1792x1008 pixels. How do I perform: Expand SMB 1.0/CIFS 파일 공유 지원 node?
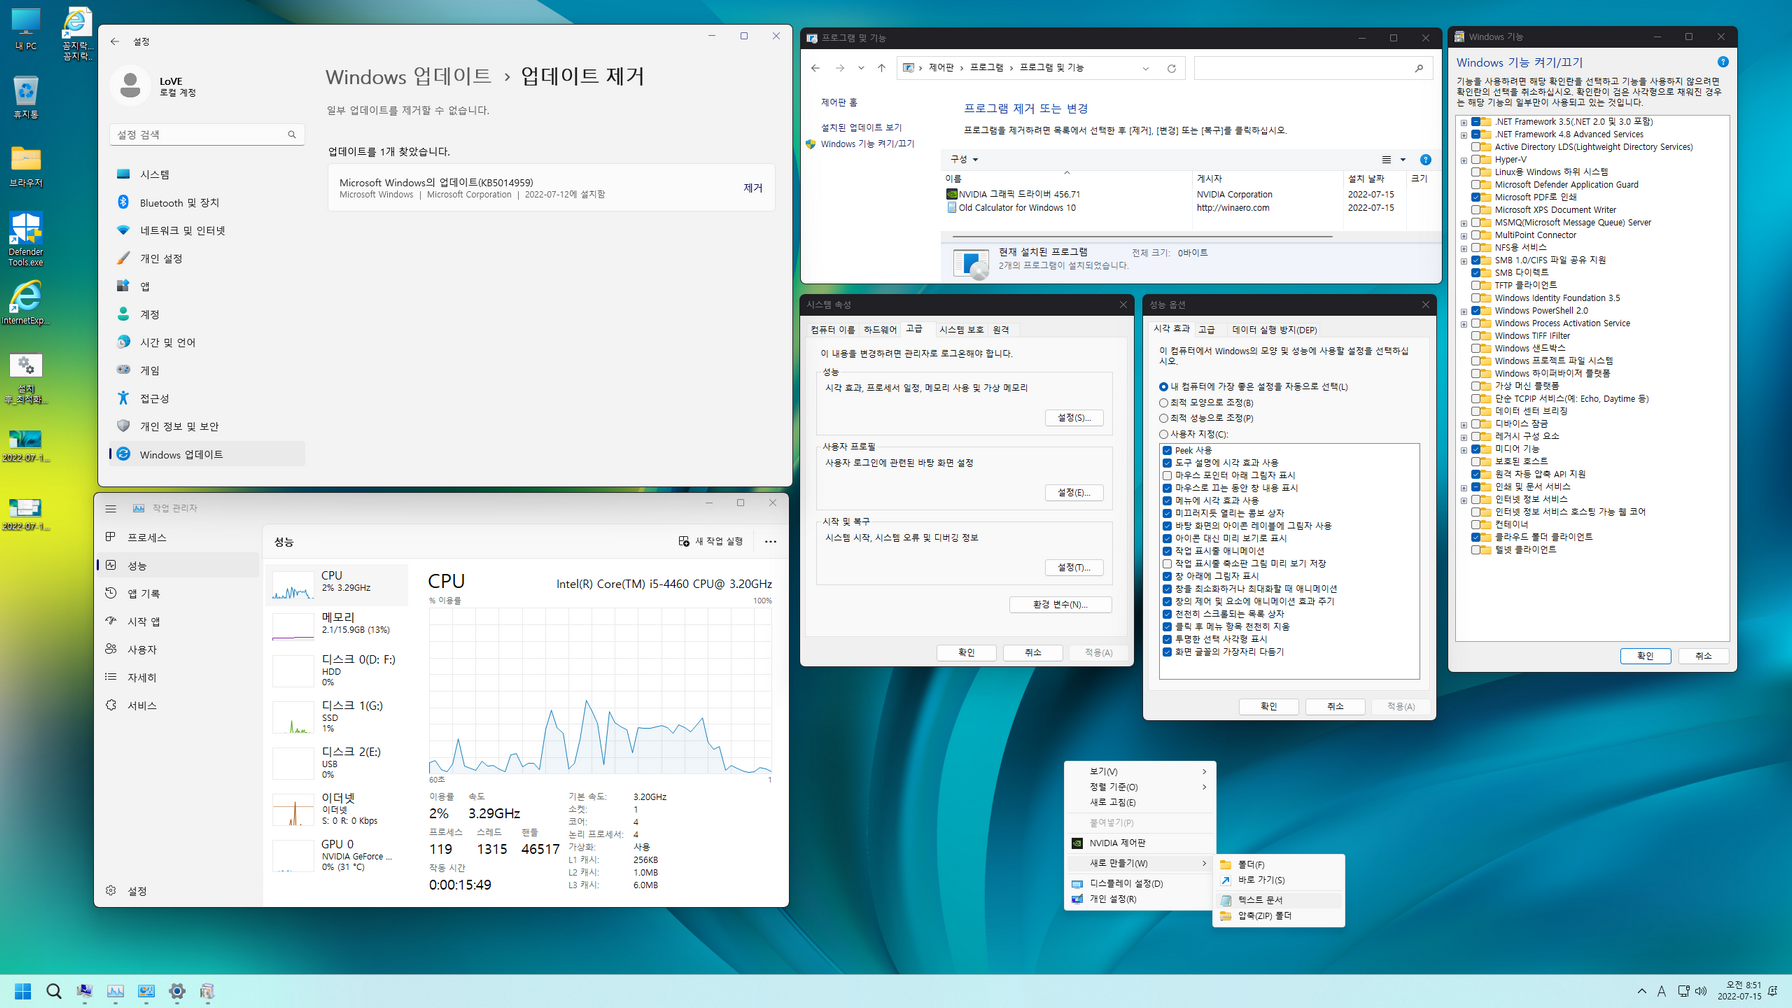pyautogui.click(x=1464, y=261)
